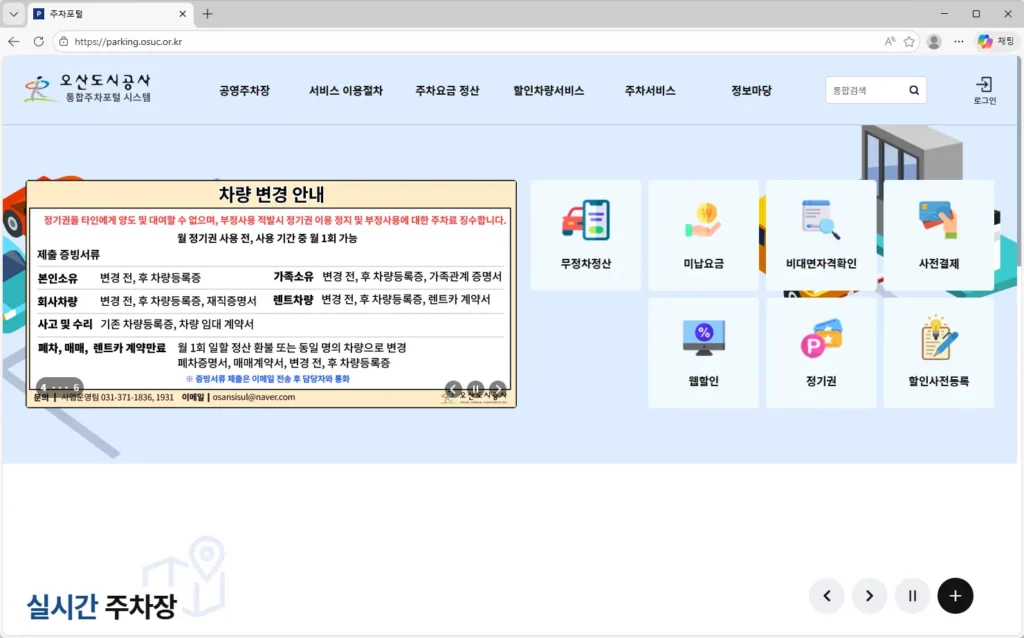Expand the plus button beside carousel controls
This screenshot has height=638, width=1024.
(x=955, y=595)
